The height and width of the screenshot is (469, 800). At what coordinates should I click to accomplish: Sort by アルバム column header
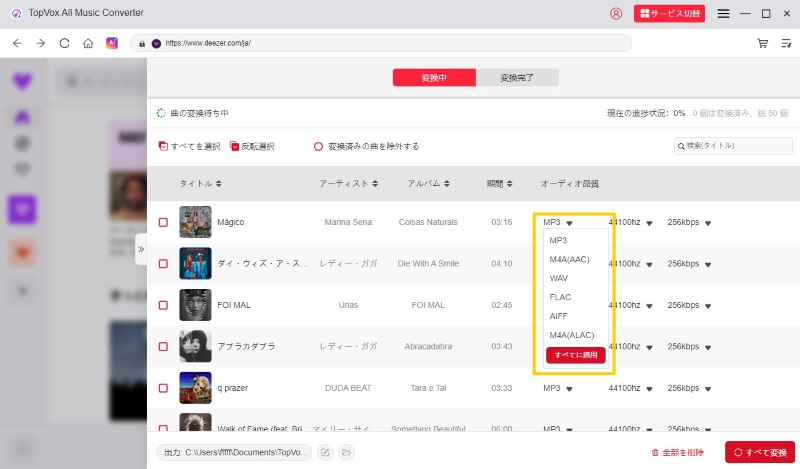click(429, 184)
